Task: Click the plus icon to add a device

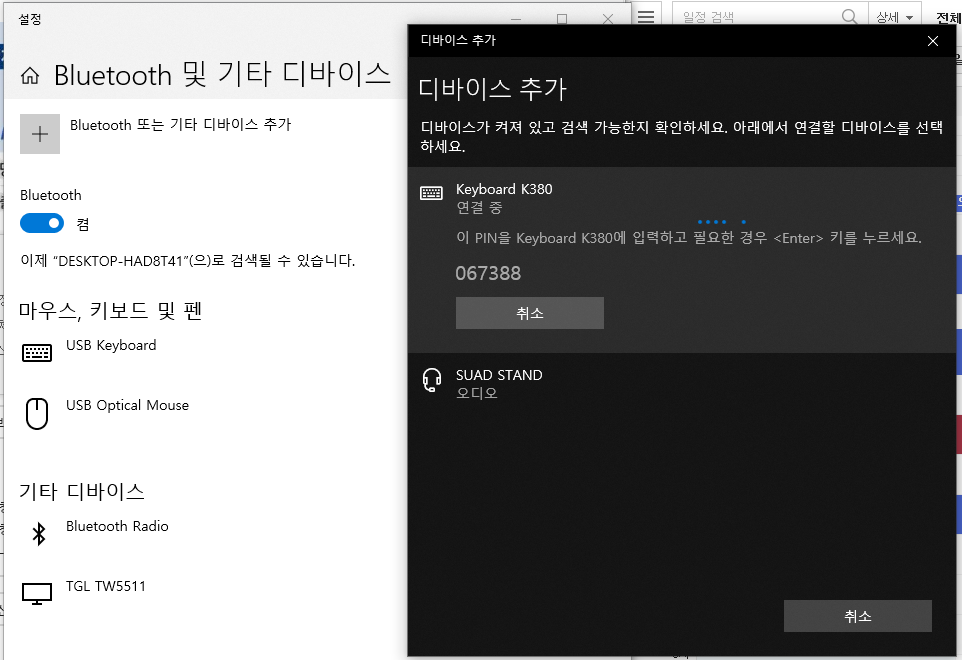Action: (40, 134)
